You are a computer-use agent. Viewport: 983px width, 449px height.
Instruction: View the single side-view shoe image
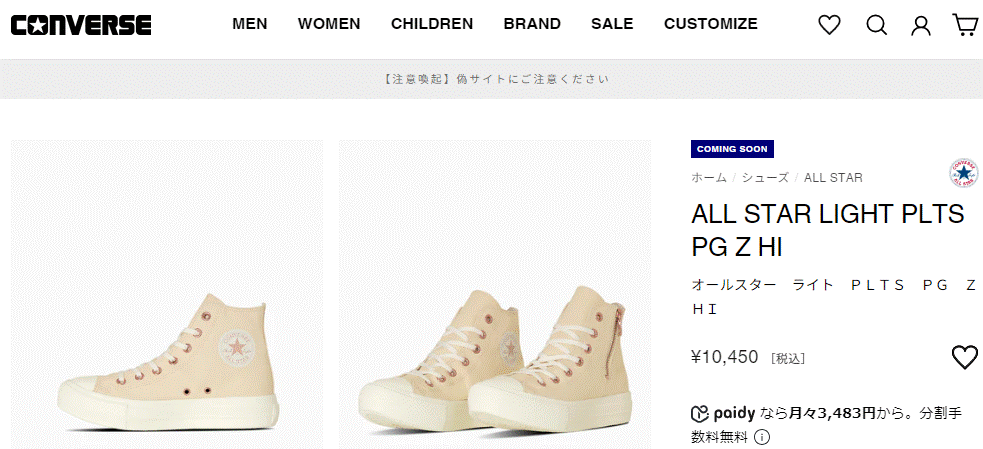click(x=166, y=295)
